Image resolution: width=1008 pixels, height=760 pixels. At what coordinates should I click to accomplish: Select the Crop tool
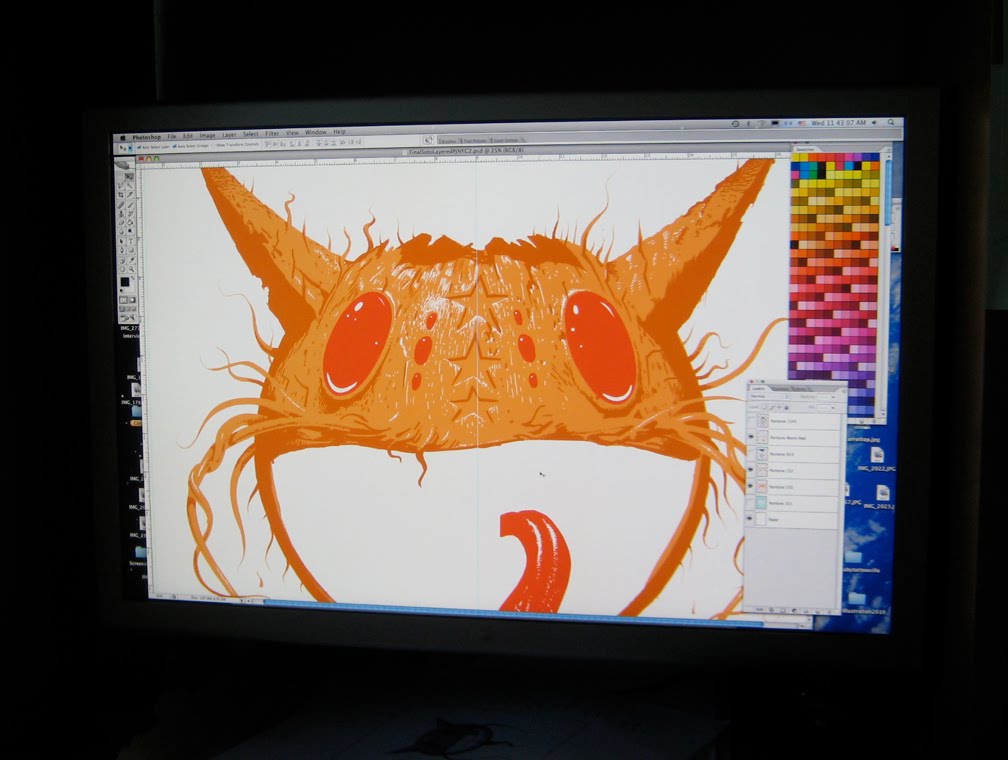coord(121,195)
